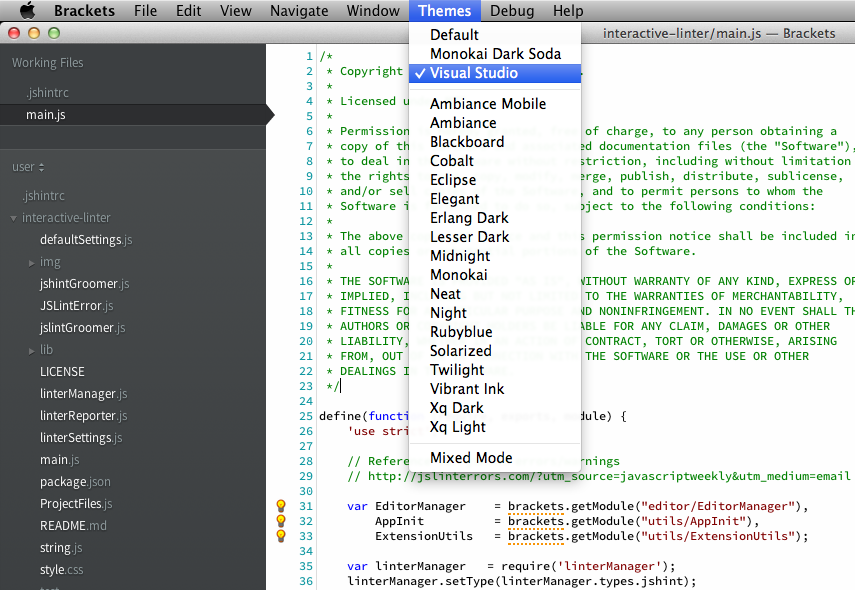This screenshot has width=855, height=590.
Task: Select the Cobalt theme
Action: 495,161
